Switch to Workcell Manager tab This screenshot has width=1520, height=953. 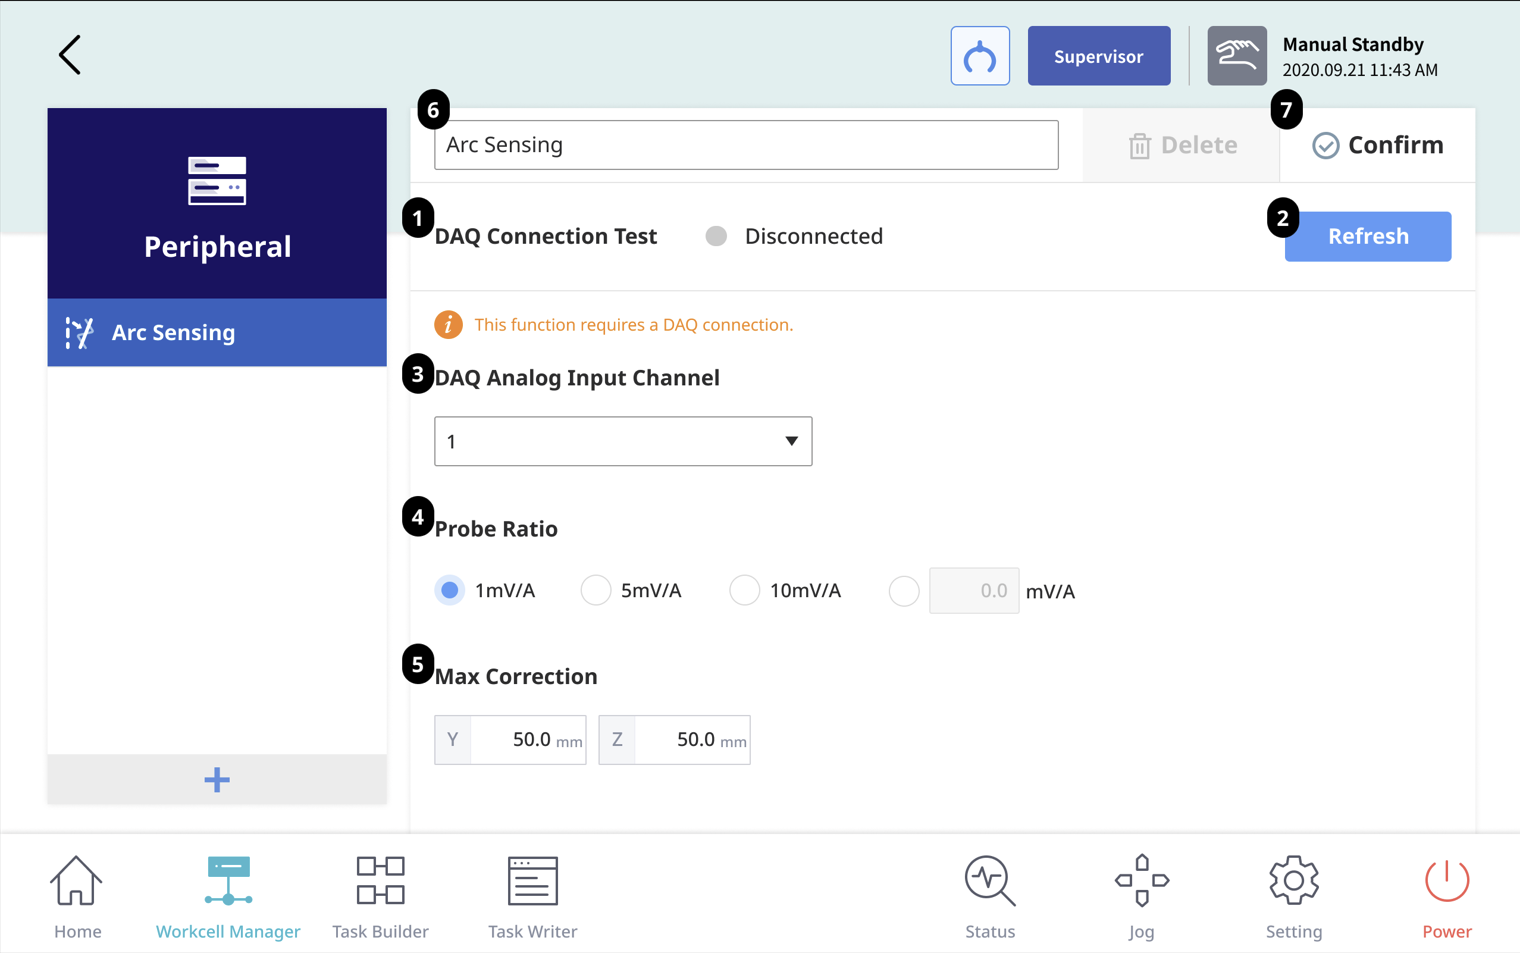pyautogui.click(x=228, y=897)
